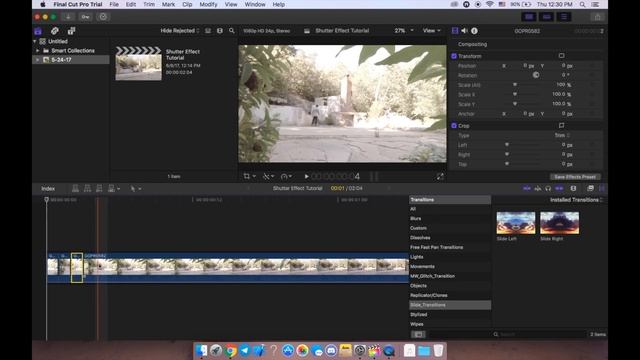Image resolution: width=640 pixels, height=360 pixels.
Task: Expand the Smart Collections folder
Action: (x=38, y=51)
